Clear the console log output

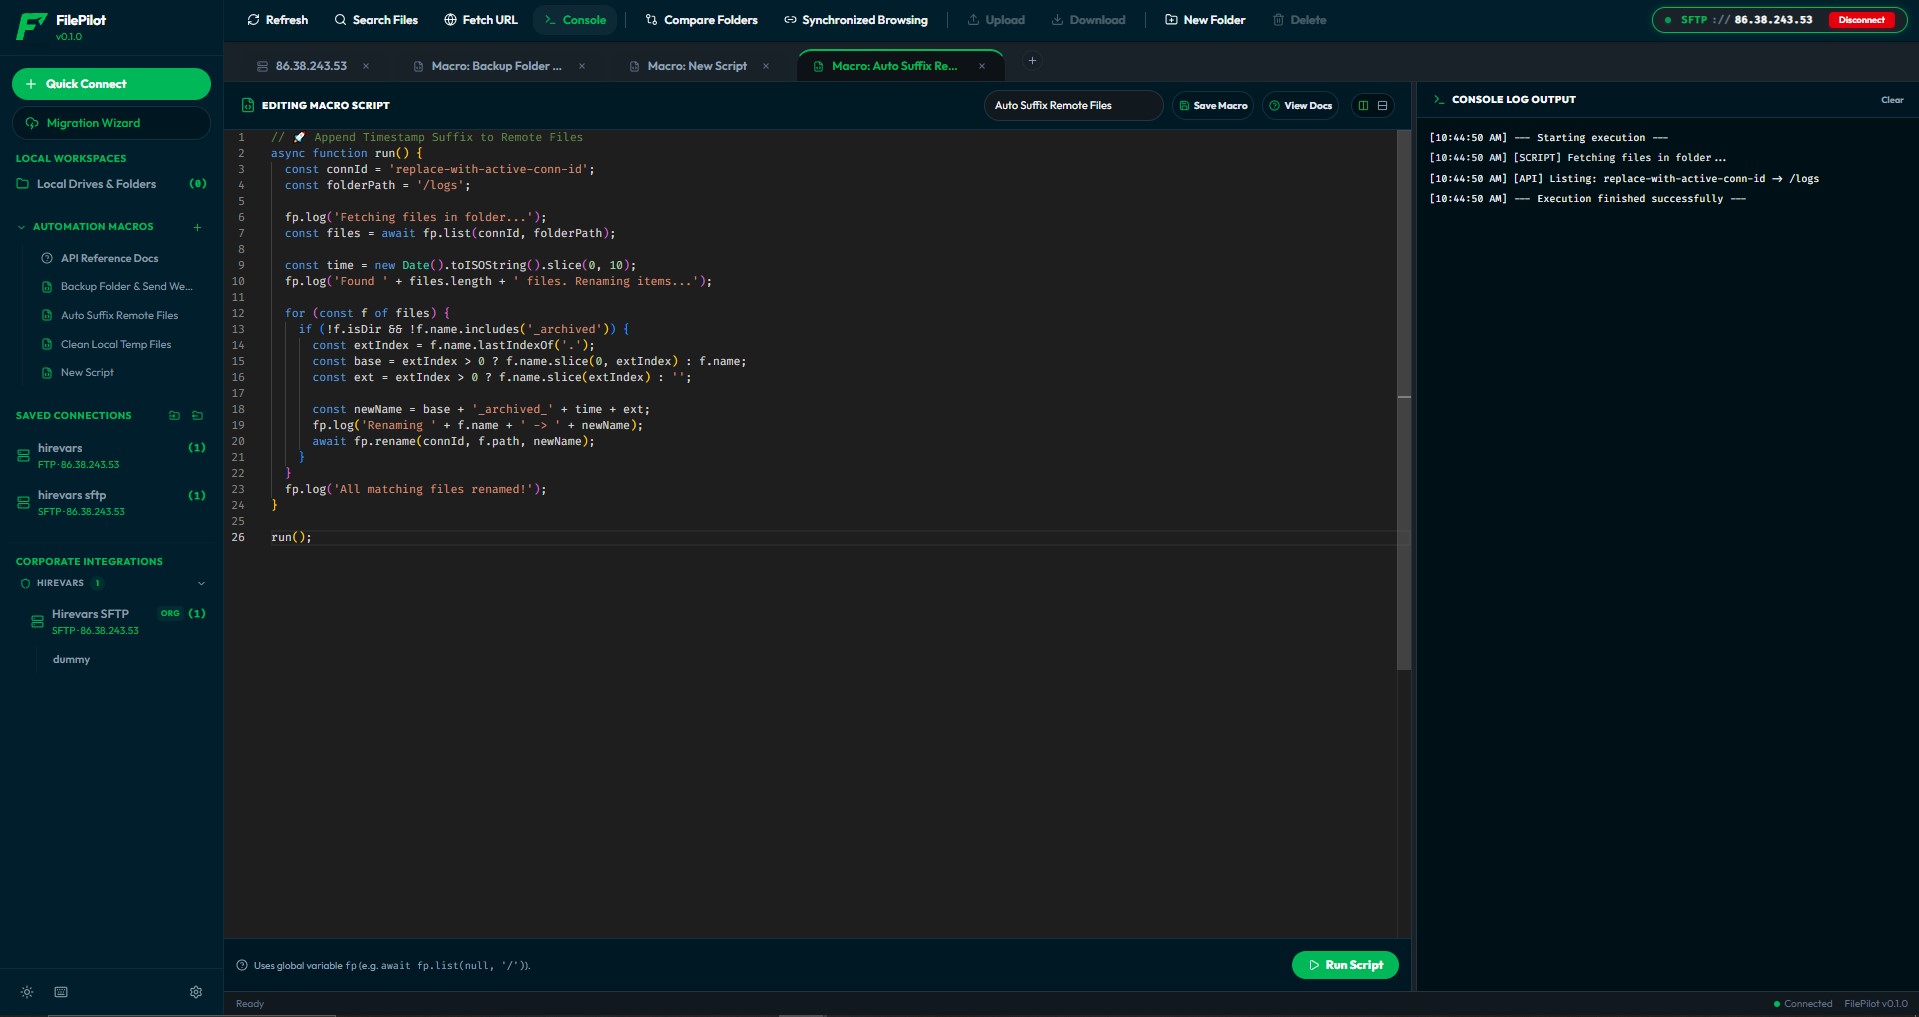coord(1892,100)
